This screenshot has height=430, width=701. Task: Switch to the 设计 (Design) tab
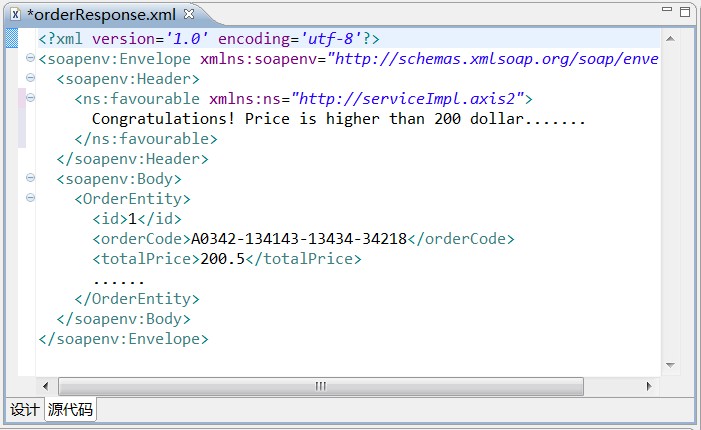pyautogui.click(x=25, y=409)
